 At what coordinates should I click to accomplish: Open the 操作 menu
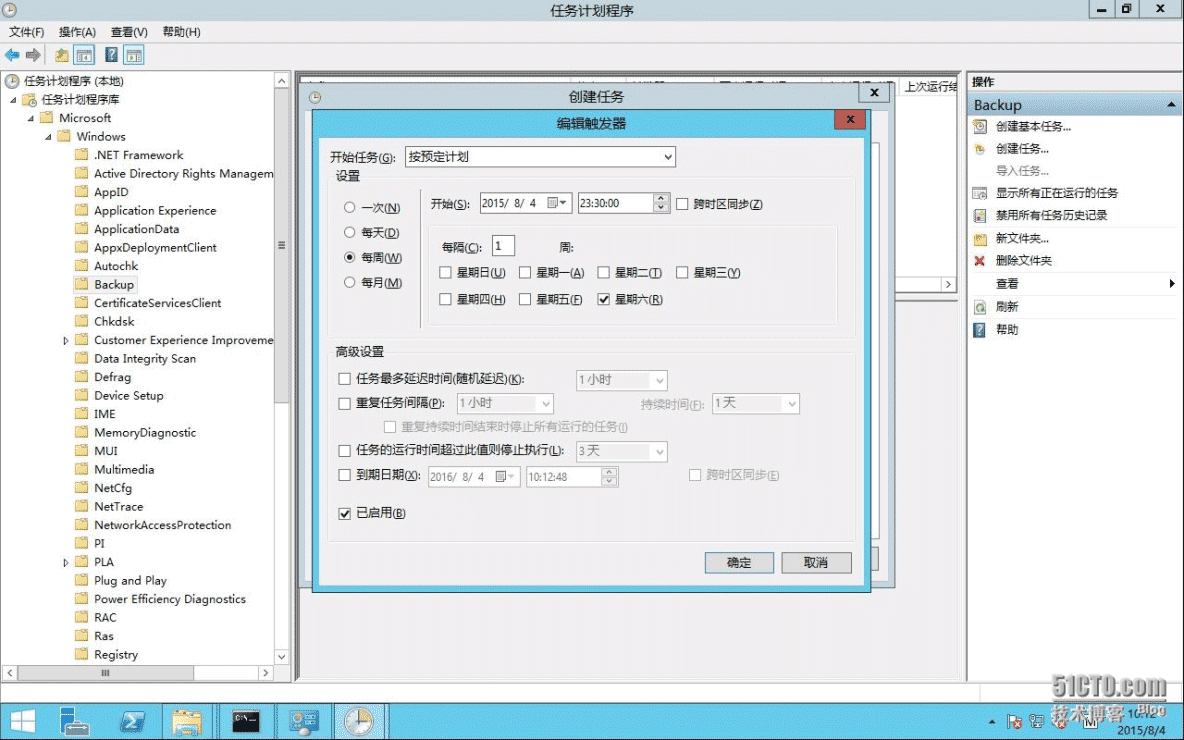[x=77, y=32]
